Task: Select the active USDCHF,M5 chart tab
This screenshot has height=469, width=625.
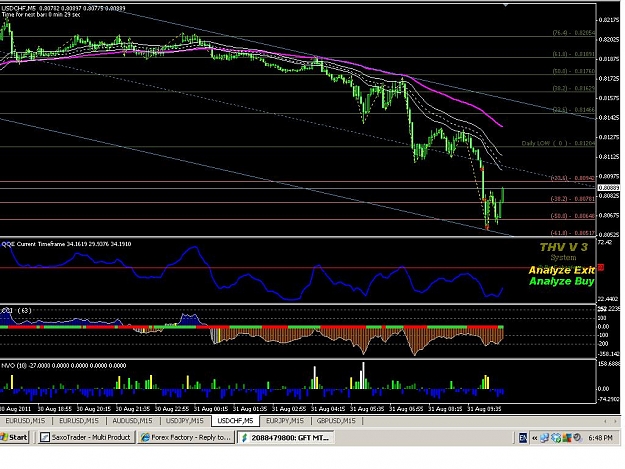Action: coord(235,421)
